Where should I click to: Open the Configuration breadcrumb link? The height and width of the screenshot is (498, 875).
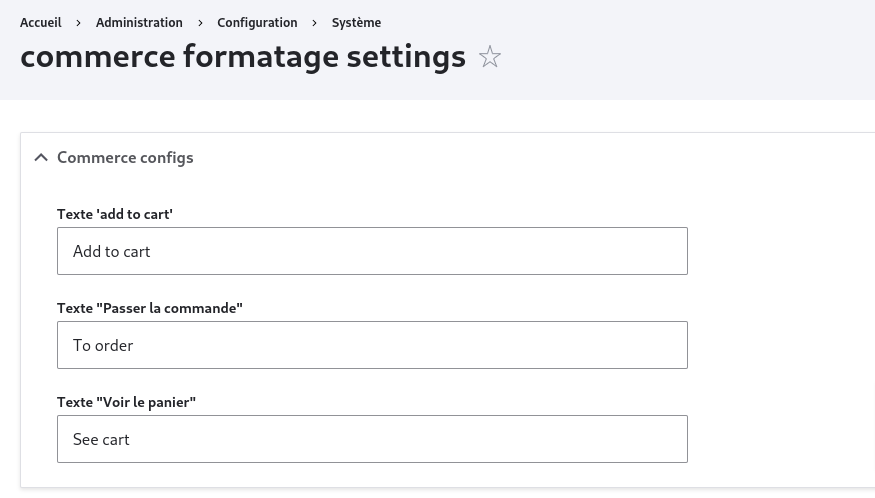pos(257,23)
